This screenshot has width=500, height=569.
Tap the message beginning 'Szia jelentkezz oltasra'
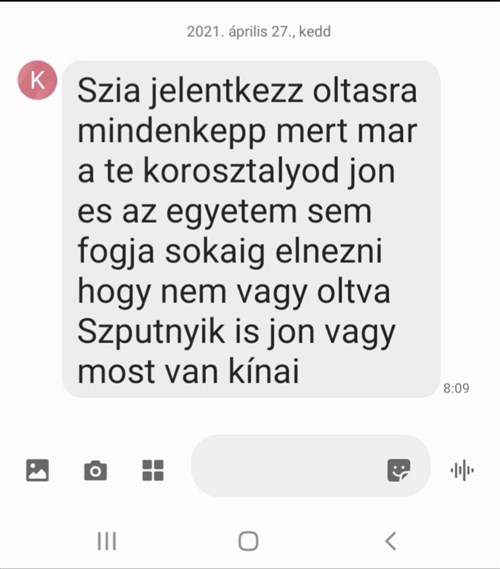pos(251,229)
